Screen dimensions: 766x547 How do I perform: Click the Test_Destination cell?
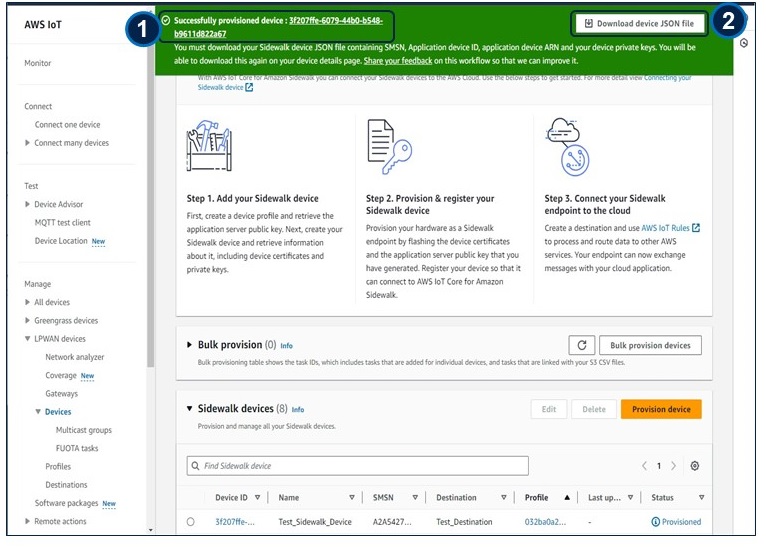click(464, 522)
